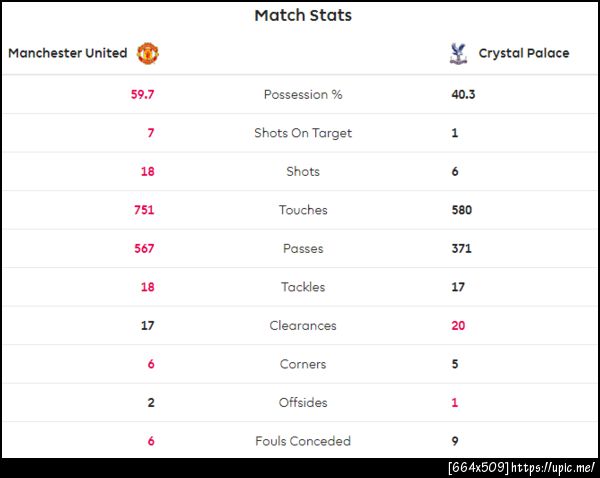600x478 pixels.
Task: Click the Offsides stat label
Action: point(303,402)
